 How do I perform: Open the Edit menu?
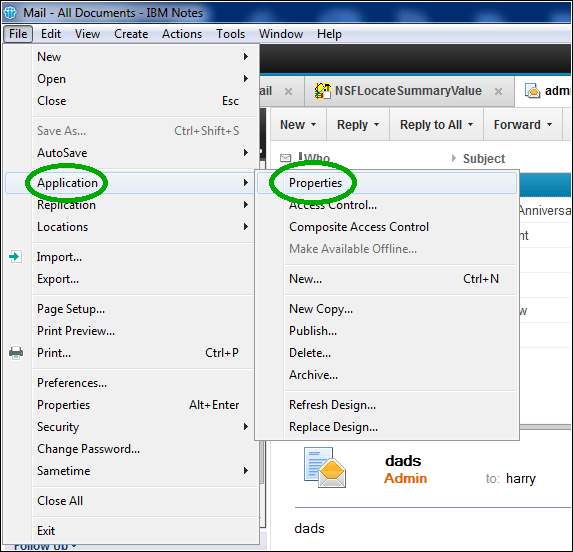coord(51,34)
